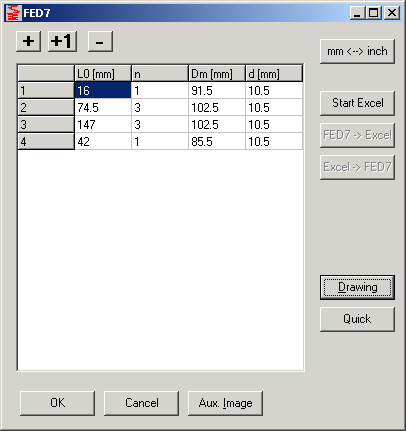
Task: Select the Dm cell with value 85.5
Action: (217, 141)
